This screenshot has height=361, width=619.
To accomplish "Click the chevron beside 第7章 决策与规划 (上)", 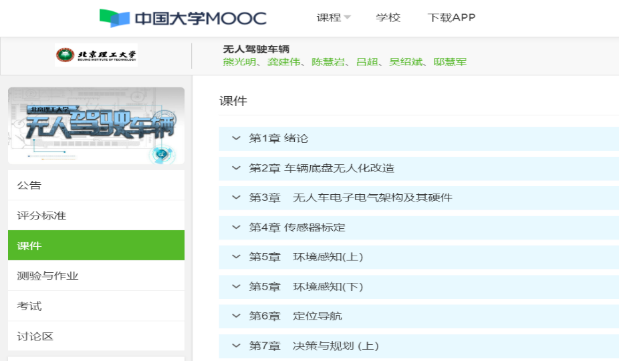I will [x=236, y=346].
